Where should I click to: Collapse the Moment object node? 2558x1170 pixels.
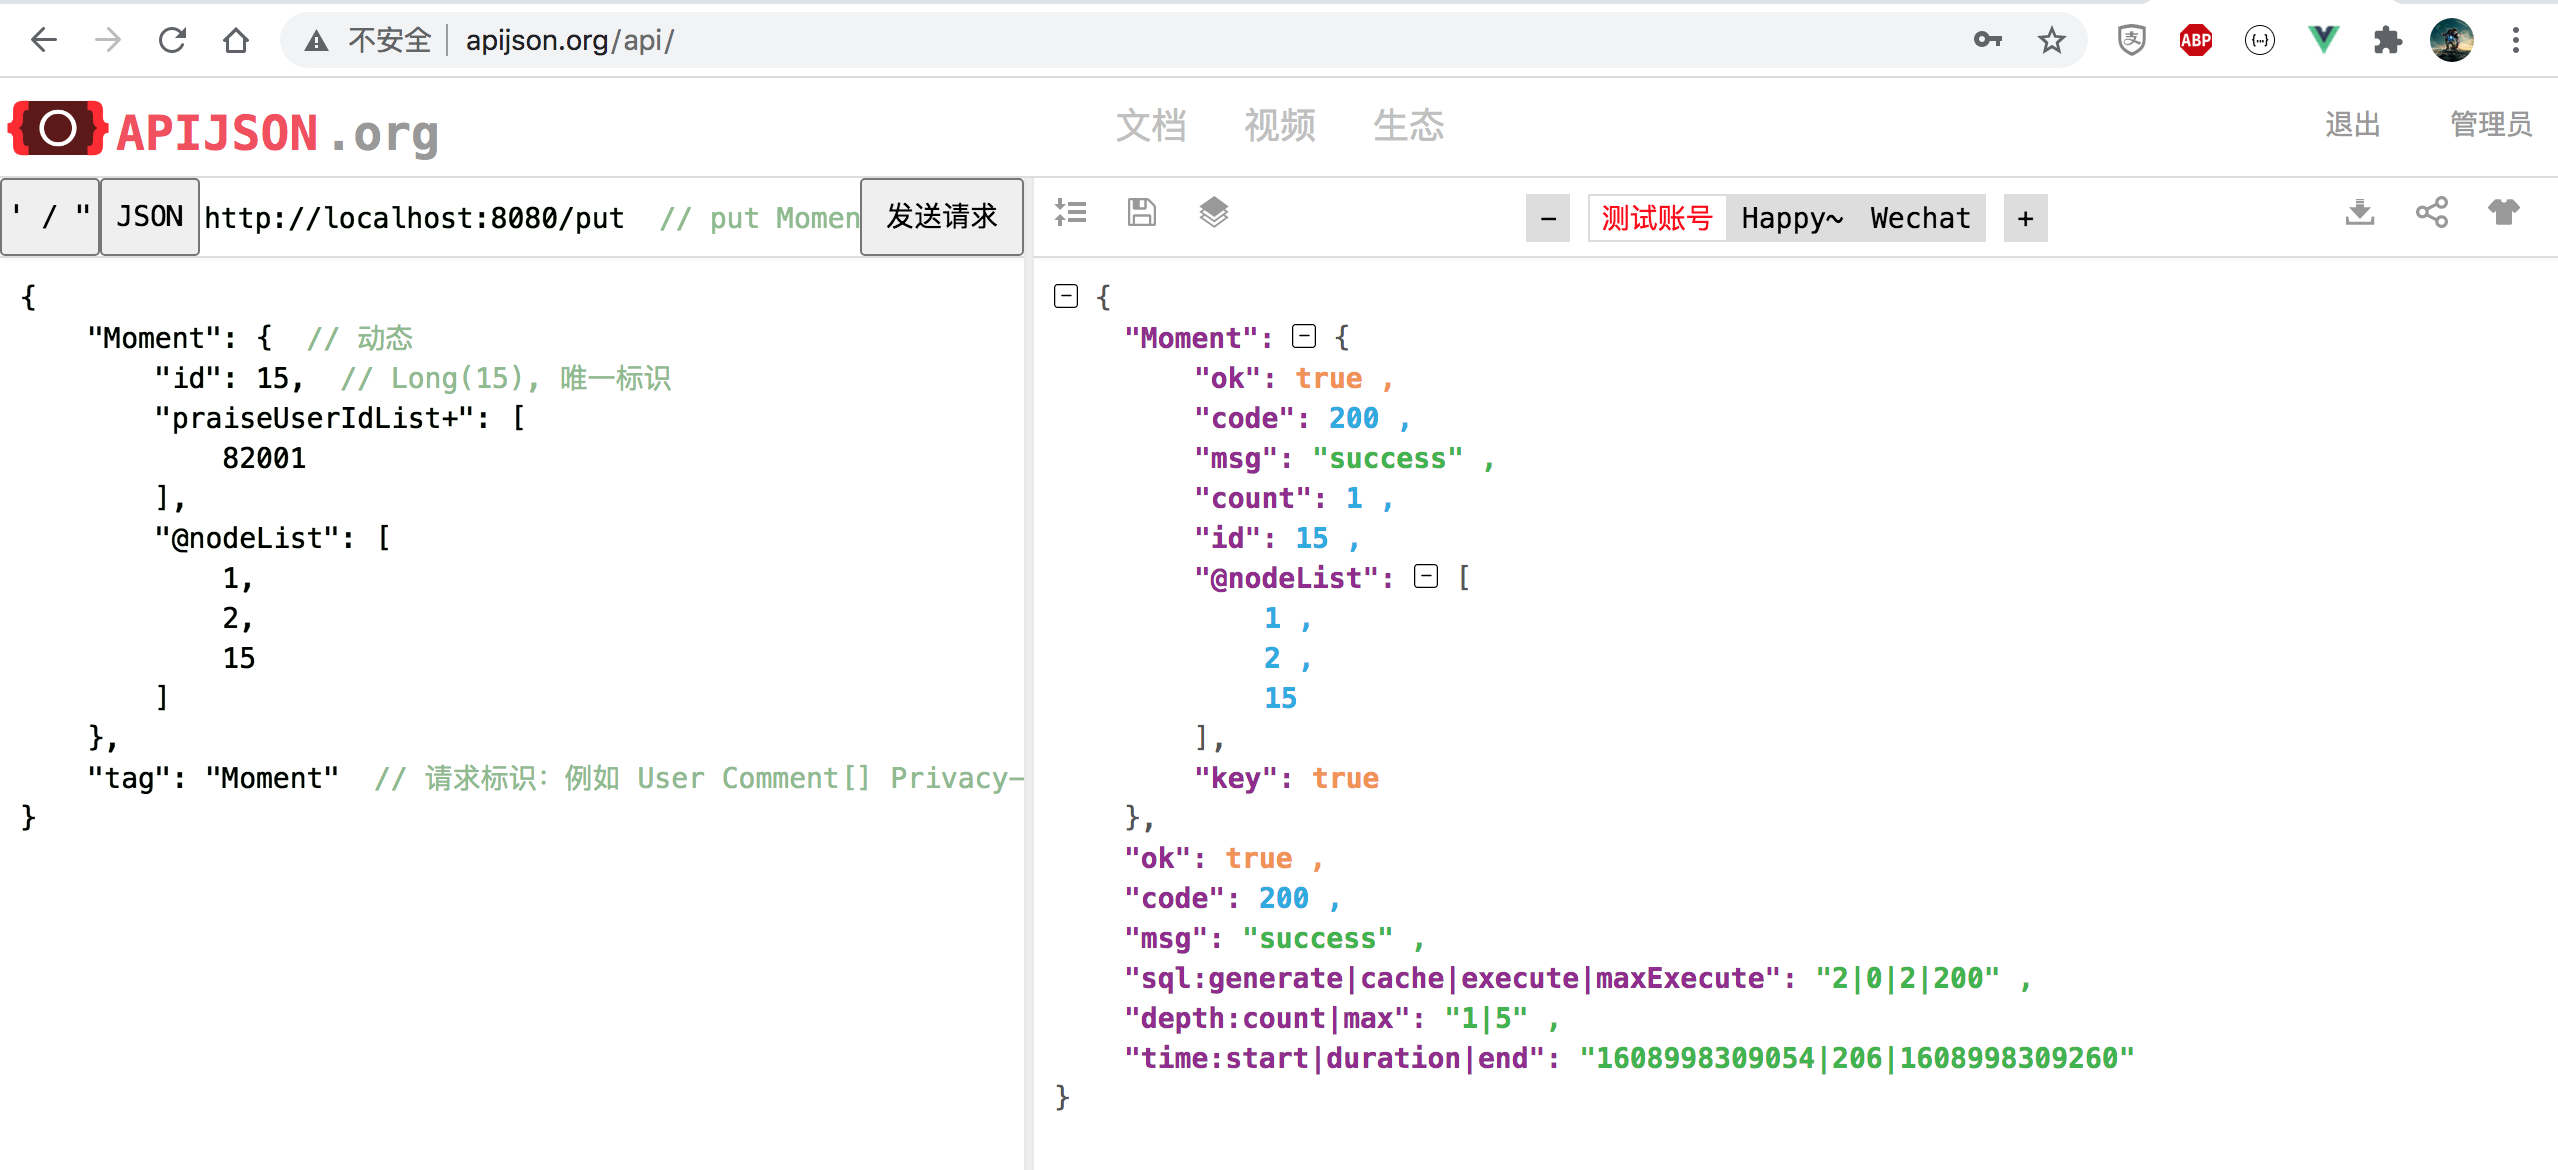coord(1304,336)
